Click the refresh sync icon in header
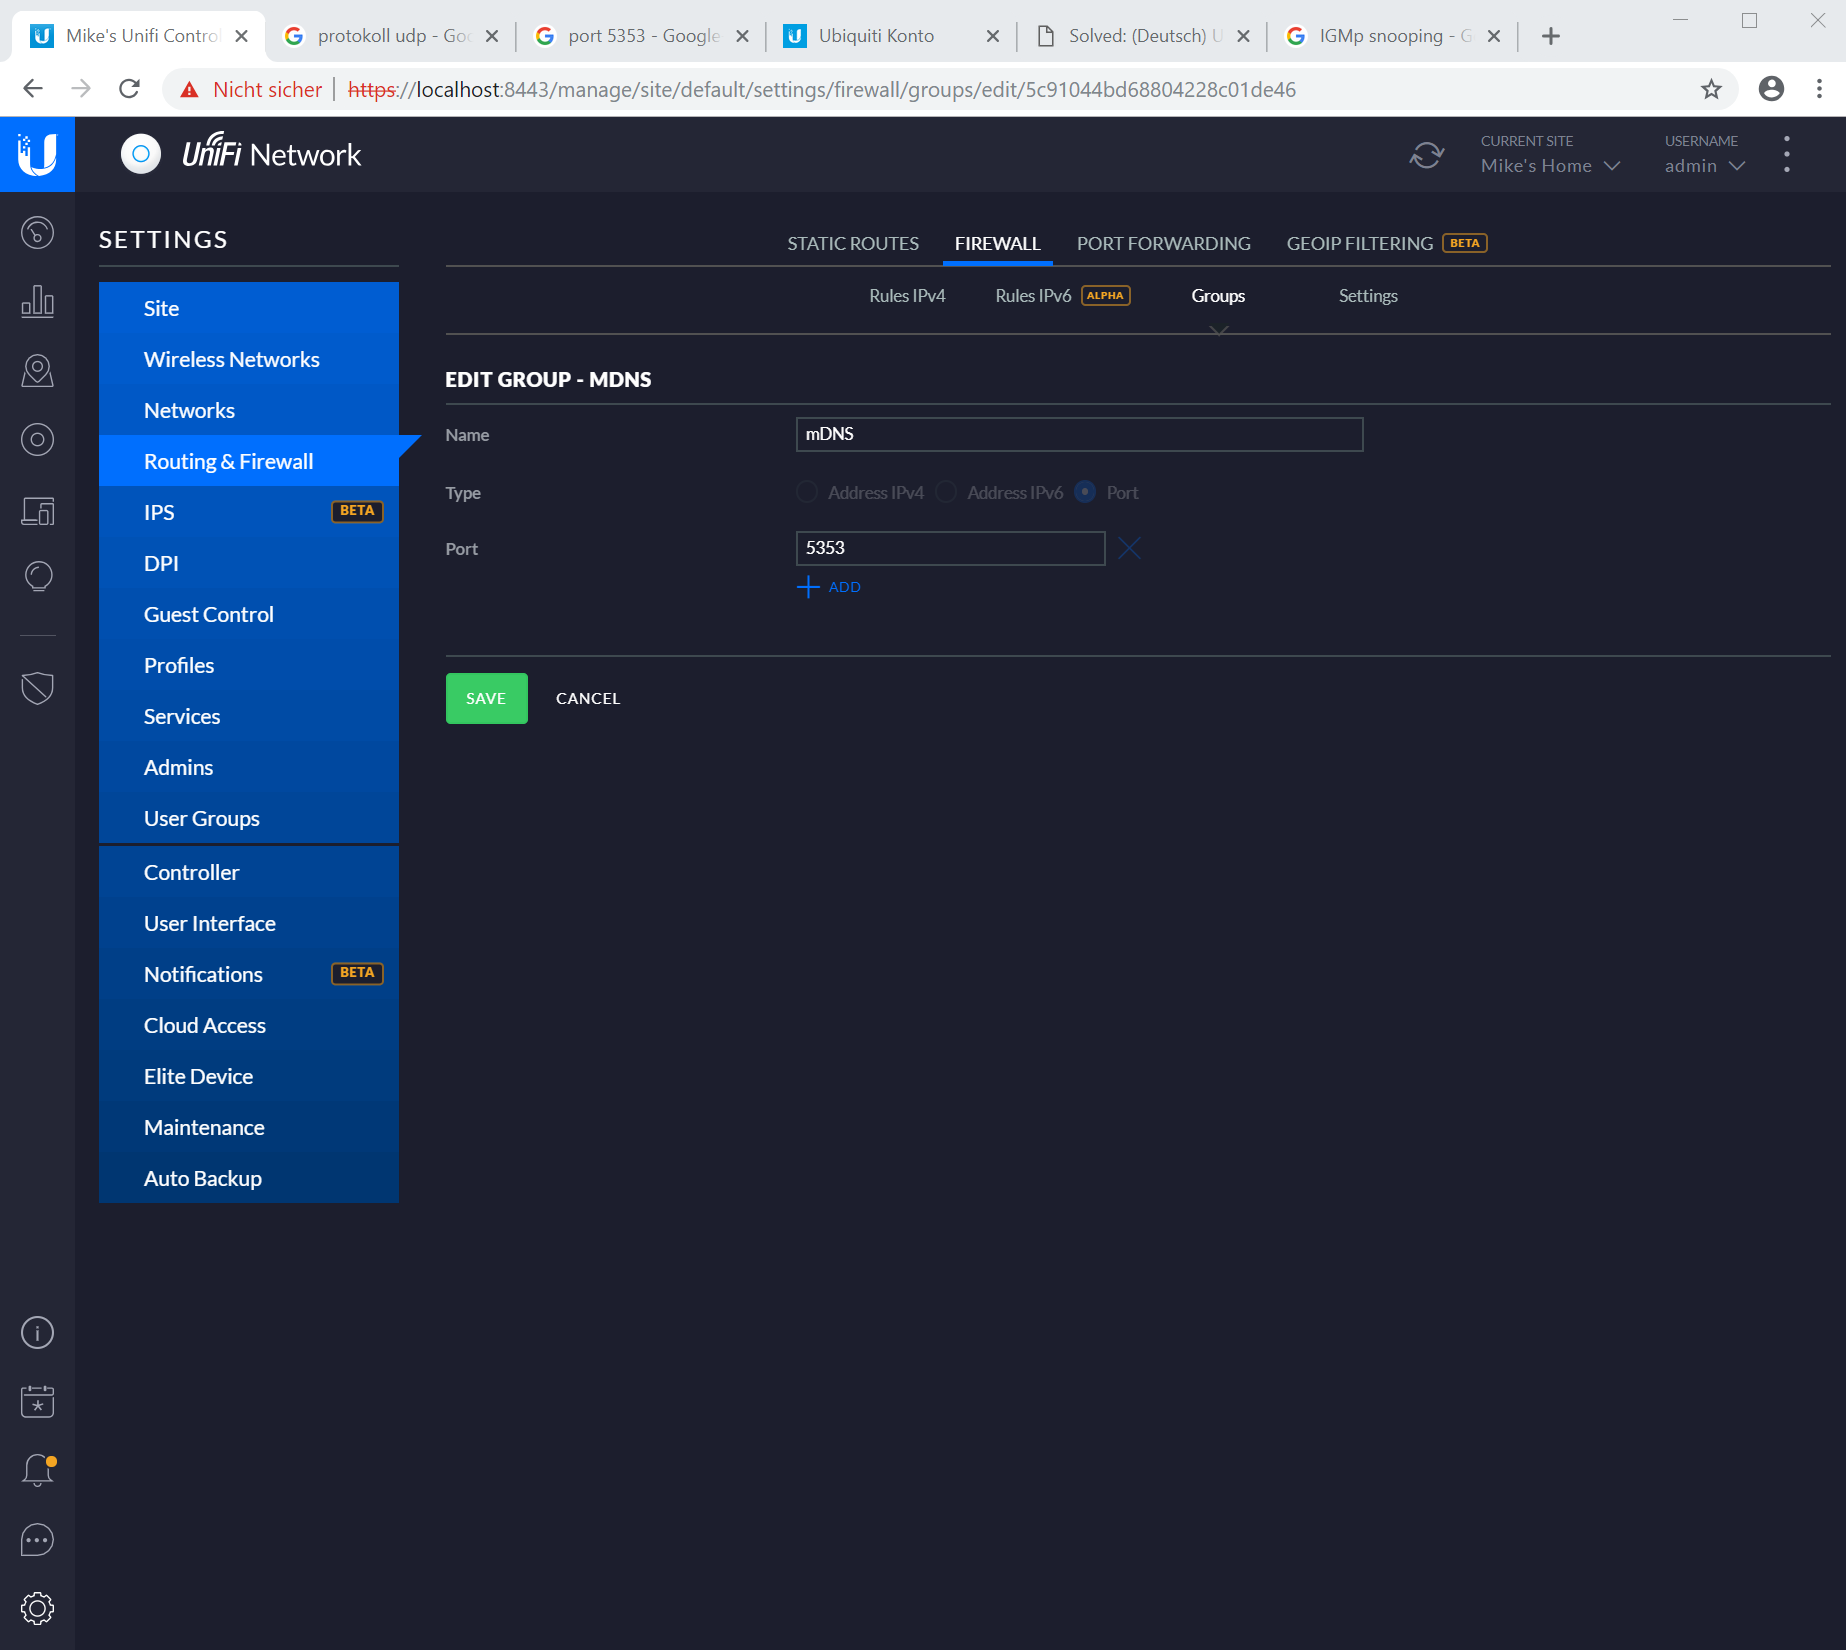The height and width of the screenshot is (1650, 1846). point(1427,155)
